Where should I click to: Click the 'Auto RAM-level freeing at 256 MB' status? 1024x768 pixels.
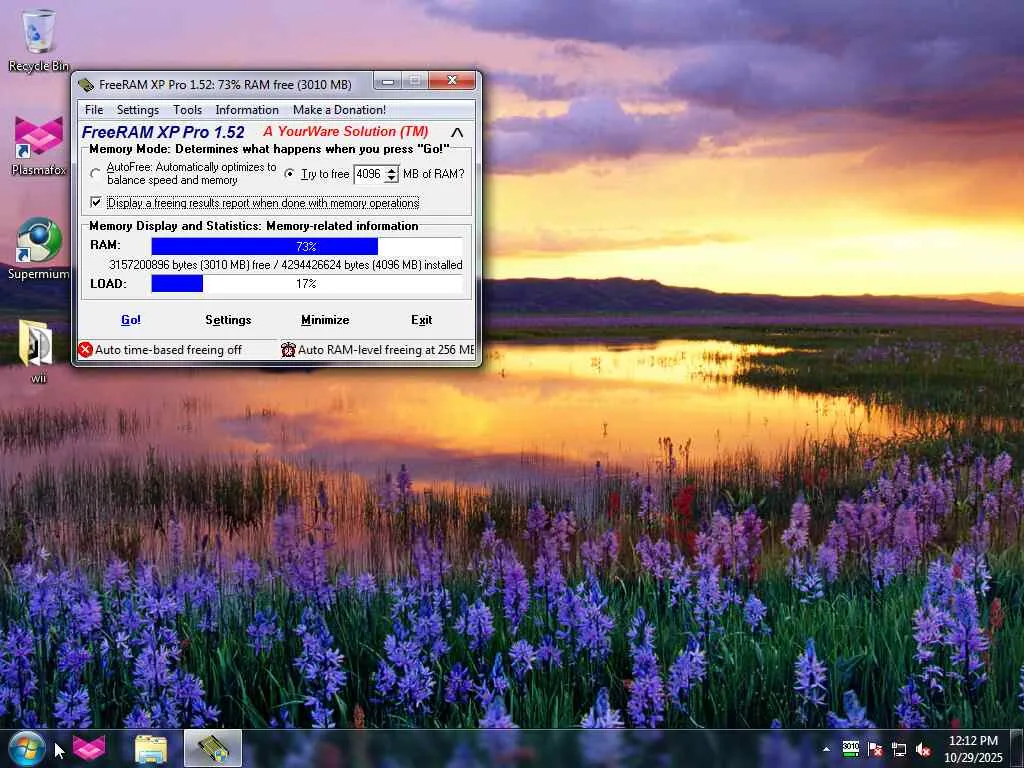point(386,350)
